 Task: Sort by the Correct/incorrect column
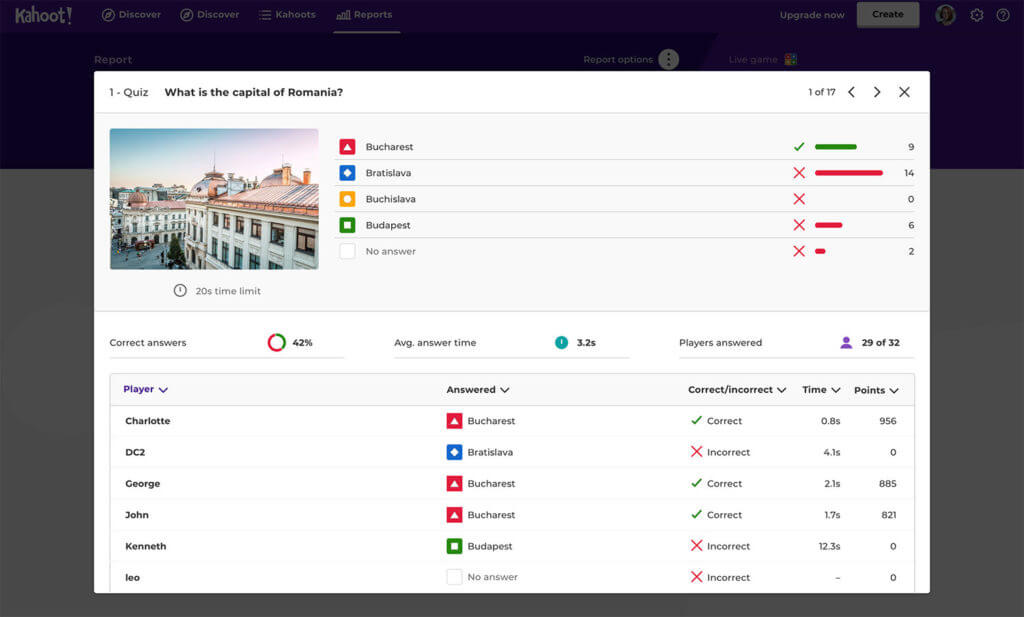(736, 390)
